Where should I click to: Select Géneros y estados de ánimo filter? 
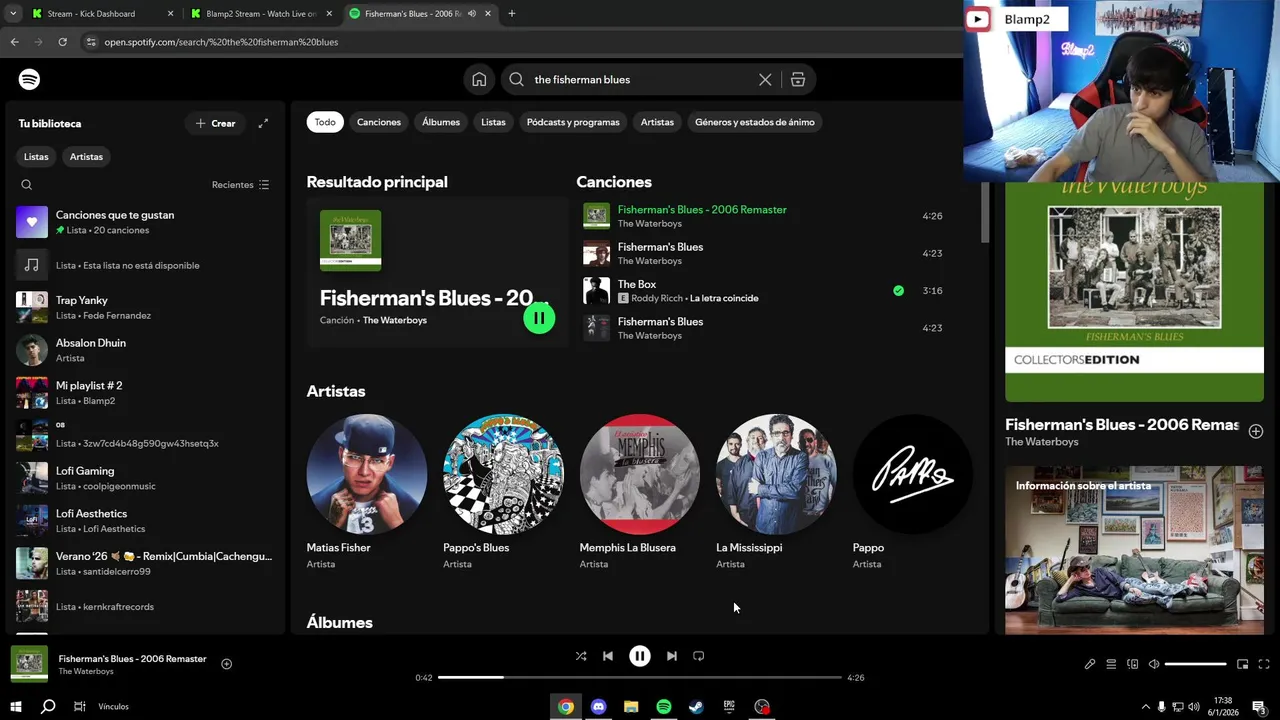point(755,122)
